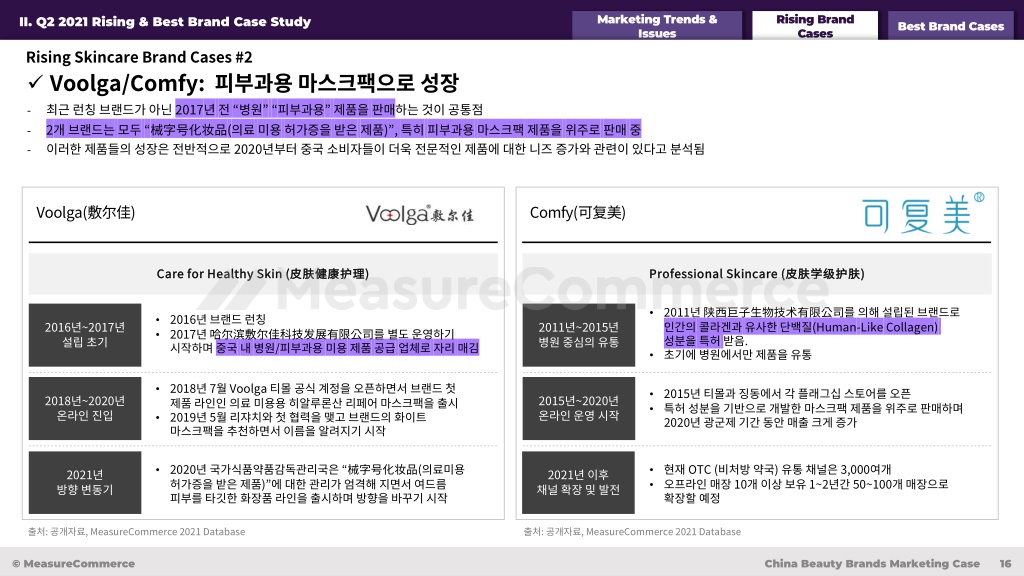
Task: Click the 2021년 방향 변동기 box
Action: click(x=85, y=482)
